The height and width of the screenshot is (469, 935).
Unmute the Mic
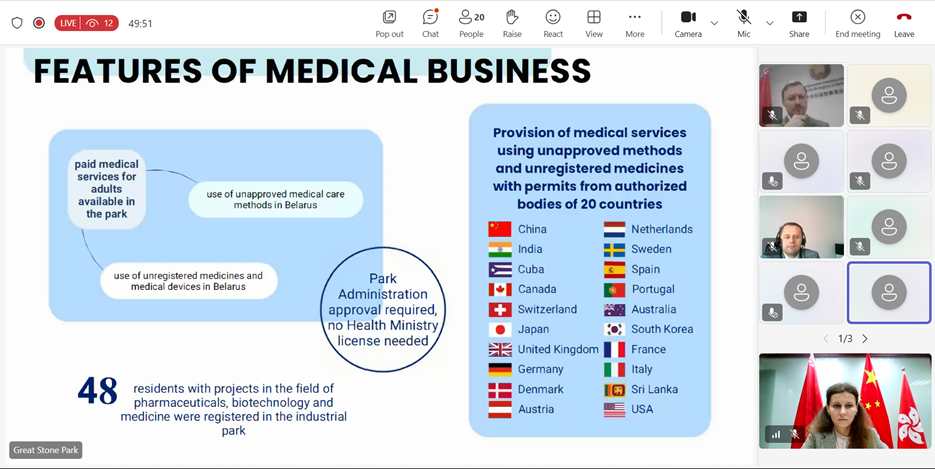744,24
